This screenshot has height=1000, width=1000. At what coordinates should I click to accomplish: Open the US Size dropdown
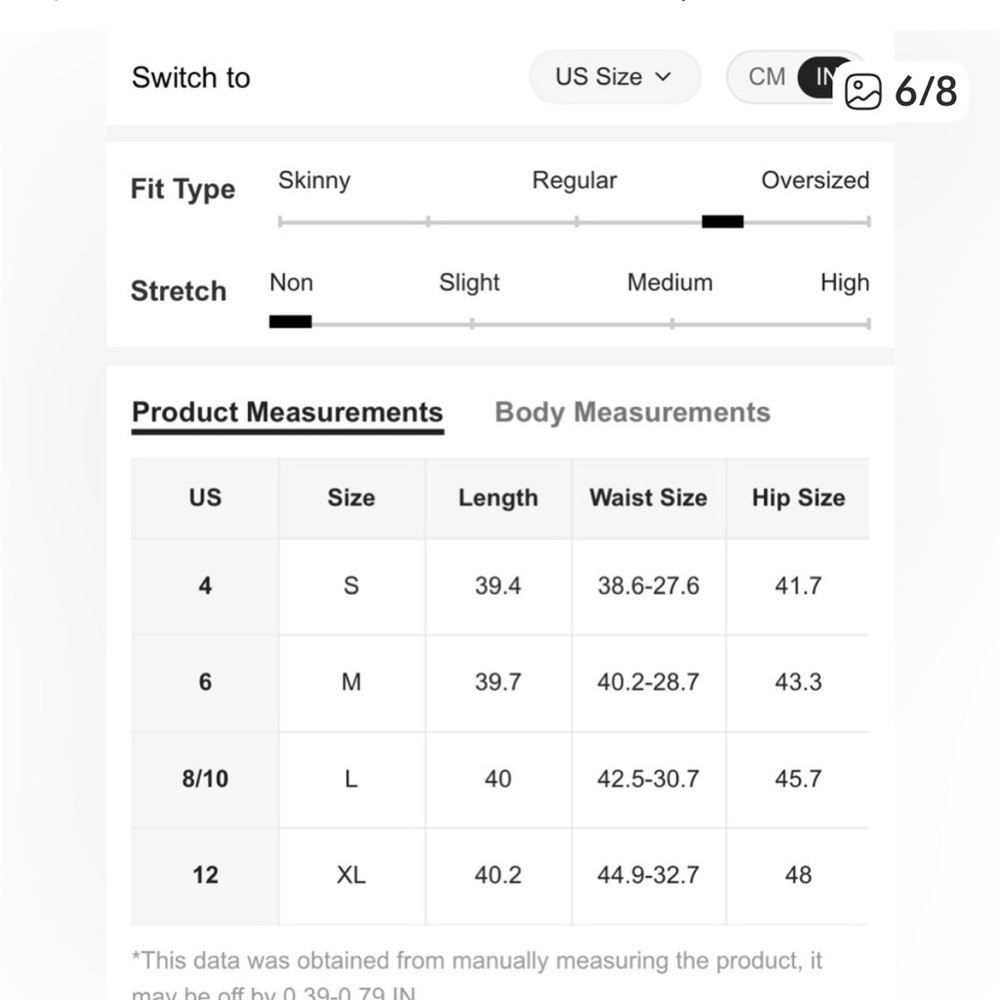(615, 77)
